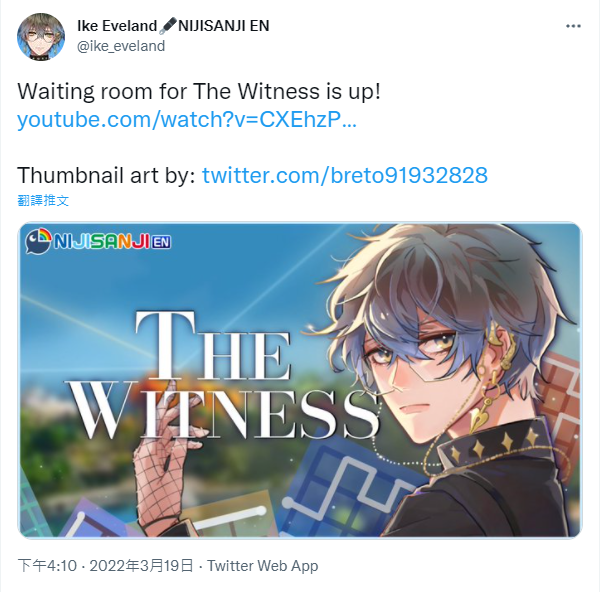Click the blue maze puzzle panel in artwork
602x592 pixels.
click(346, 488)
